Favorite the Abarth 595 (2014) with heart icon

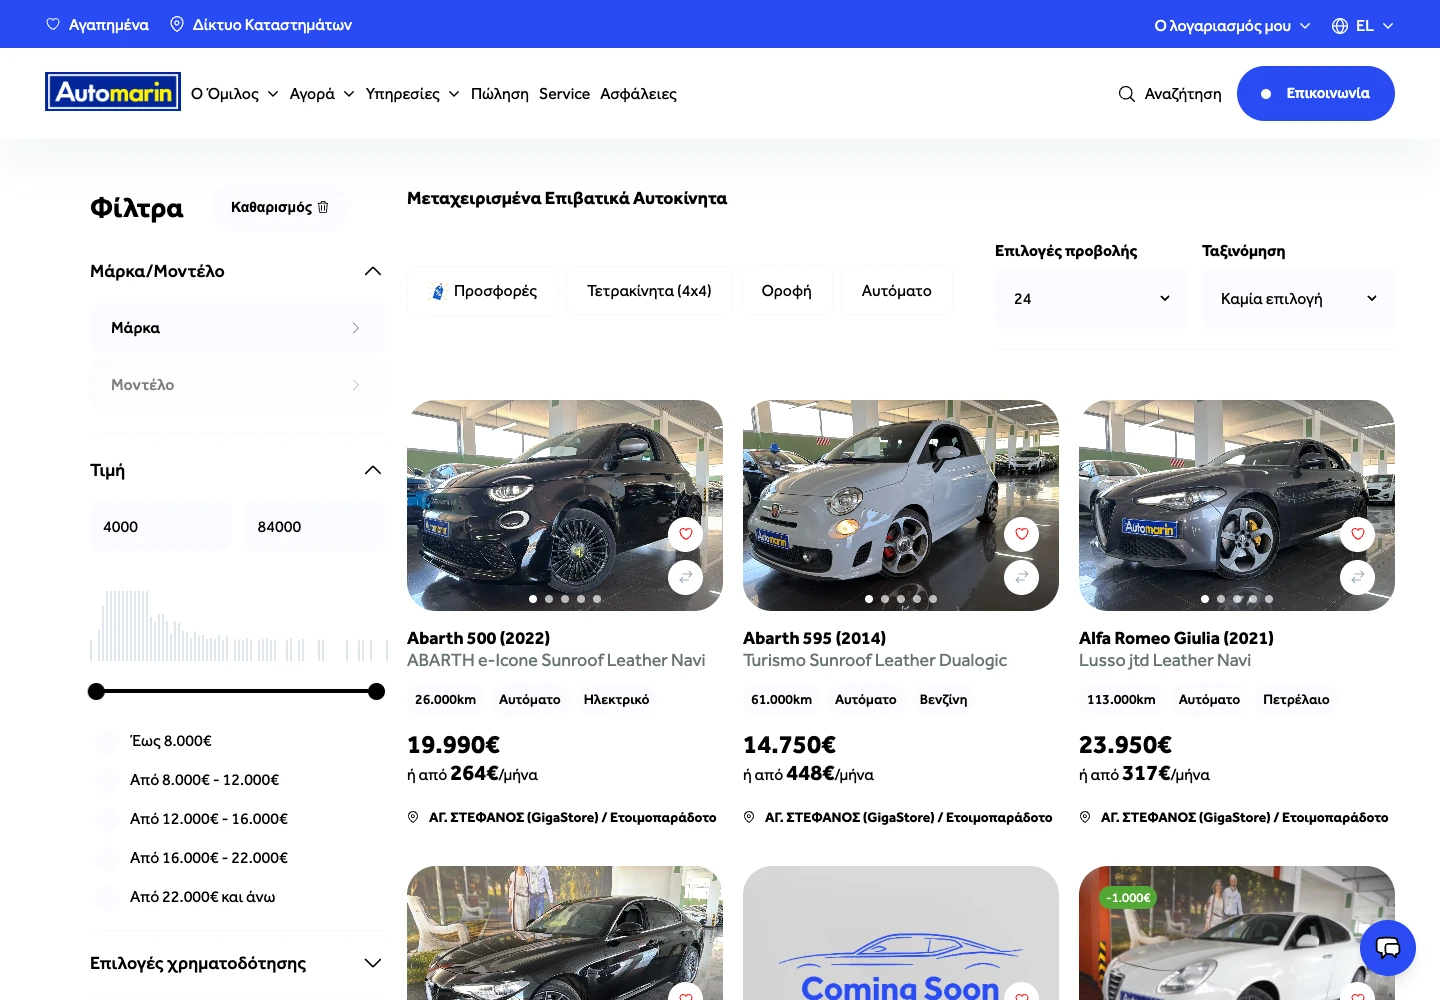pos(1022,534)
